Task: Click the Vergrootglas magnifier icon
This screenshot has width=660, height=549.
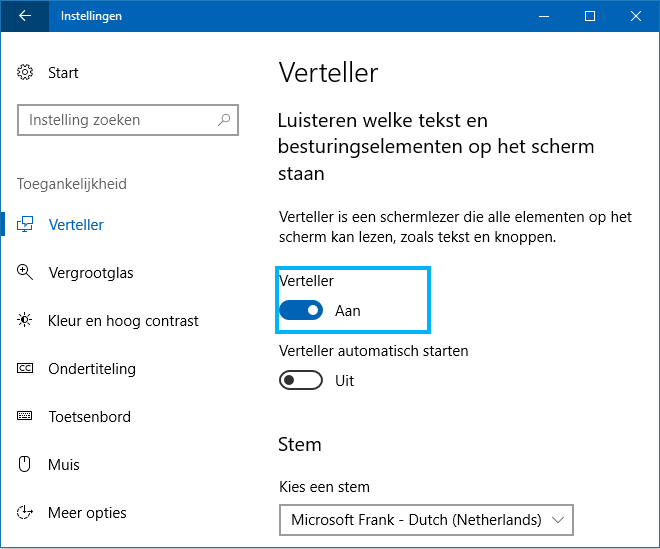Action: pos(25,272)
